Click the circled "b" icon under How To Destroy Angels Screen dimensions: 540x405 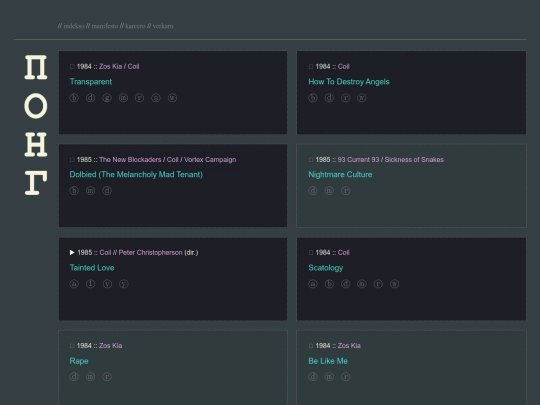click(313, 98)
